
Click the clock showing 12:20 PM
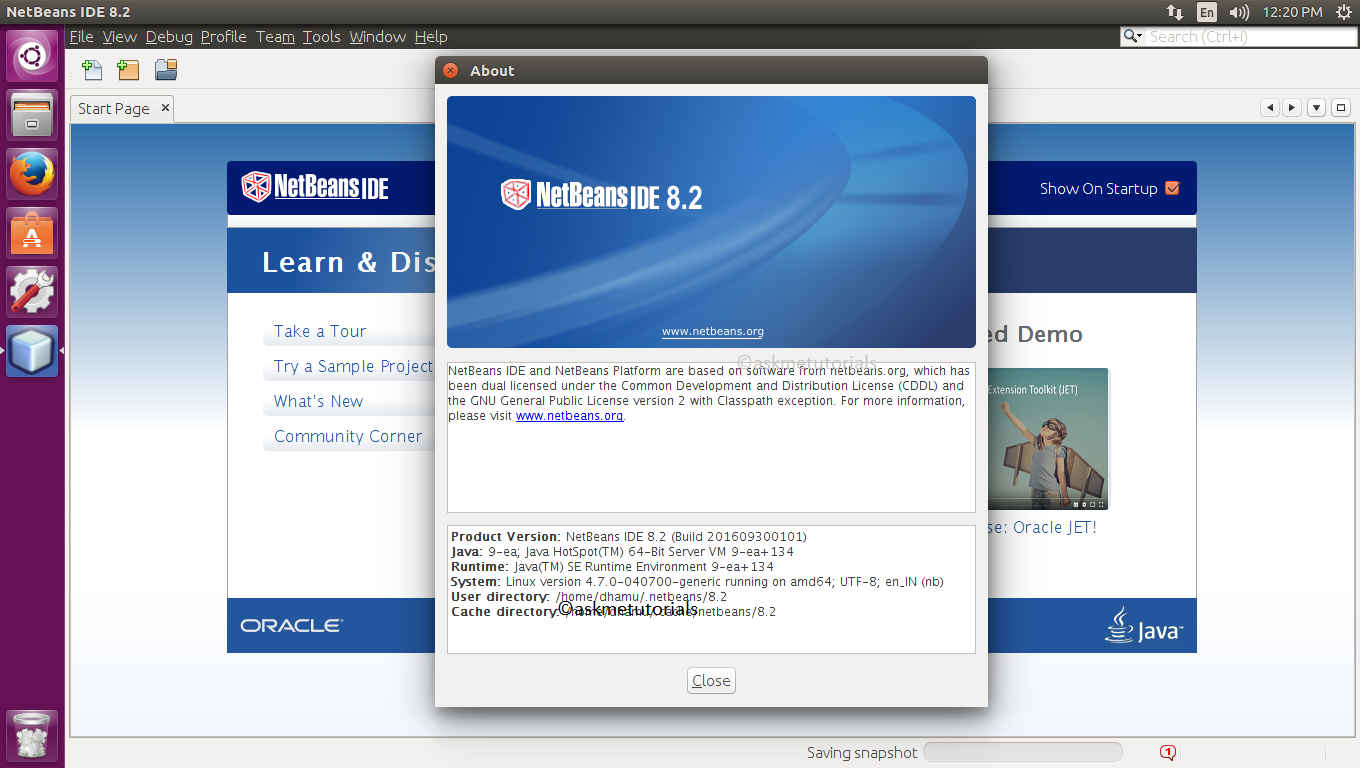coord(1293,12)
